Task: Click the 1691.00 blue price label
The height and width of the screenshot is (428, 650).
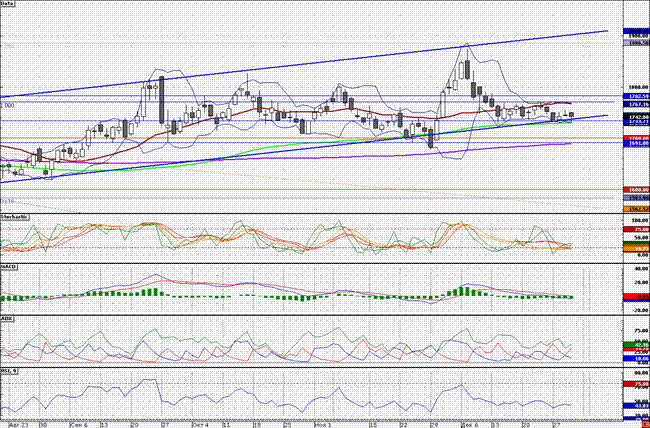Action: pyautogui.click(x=636, y=143)
